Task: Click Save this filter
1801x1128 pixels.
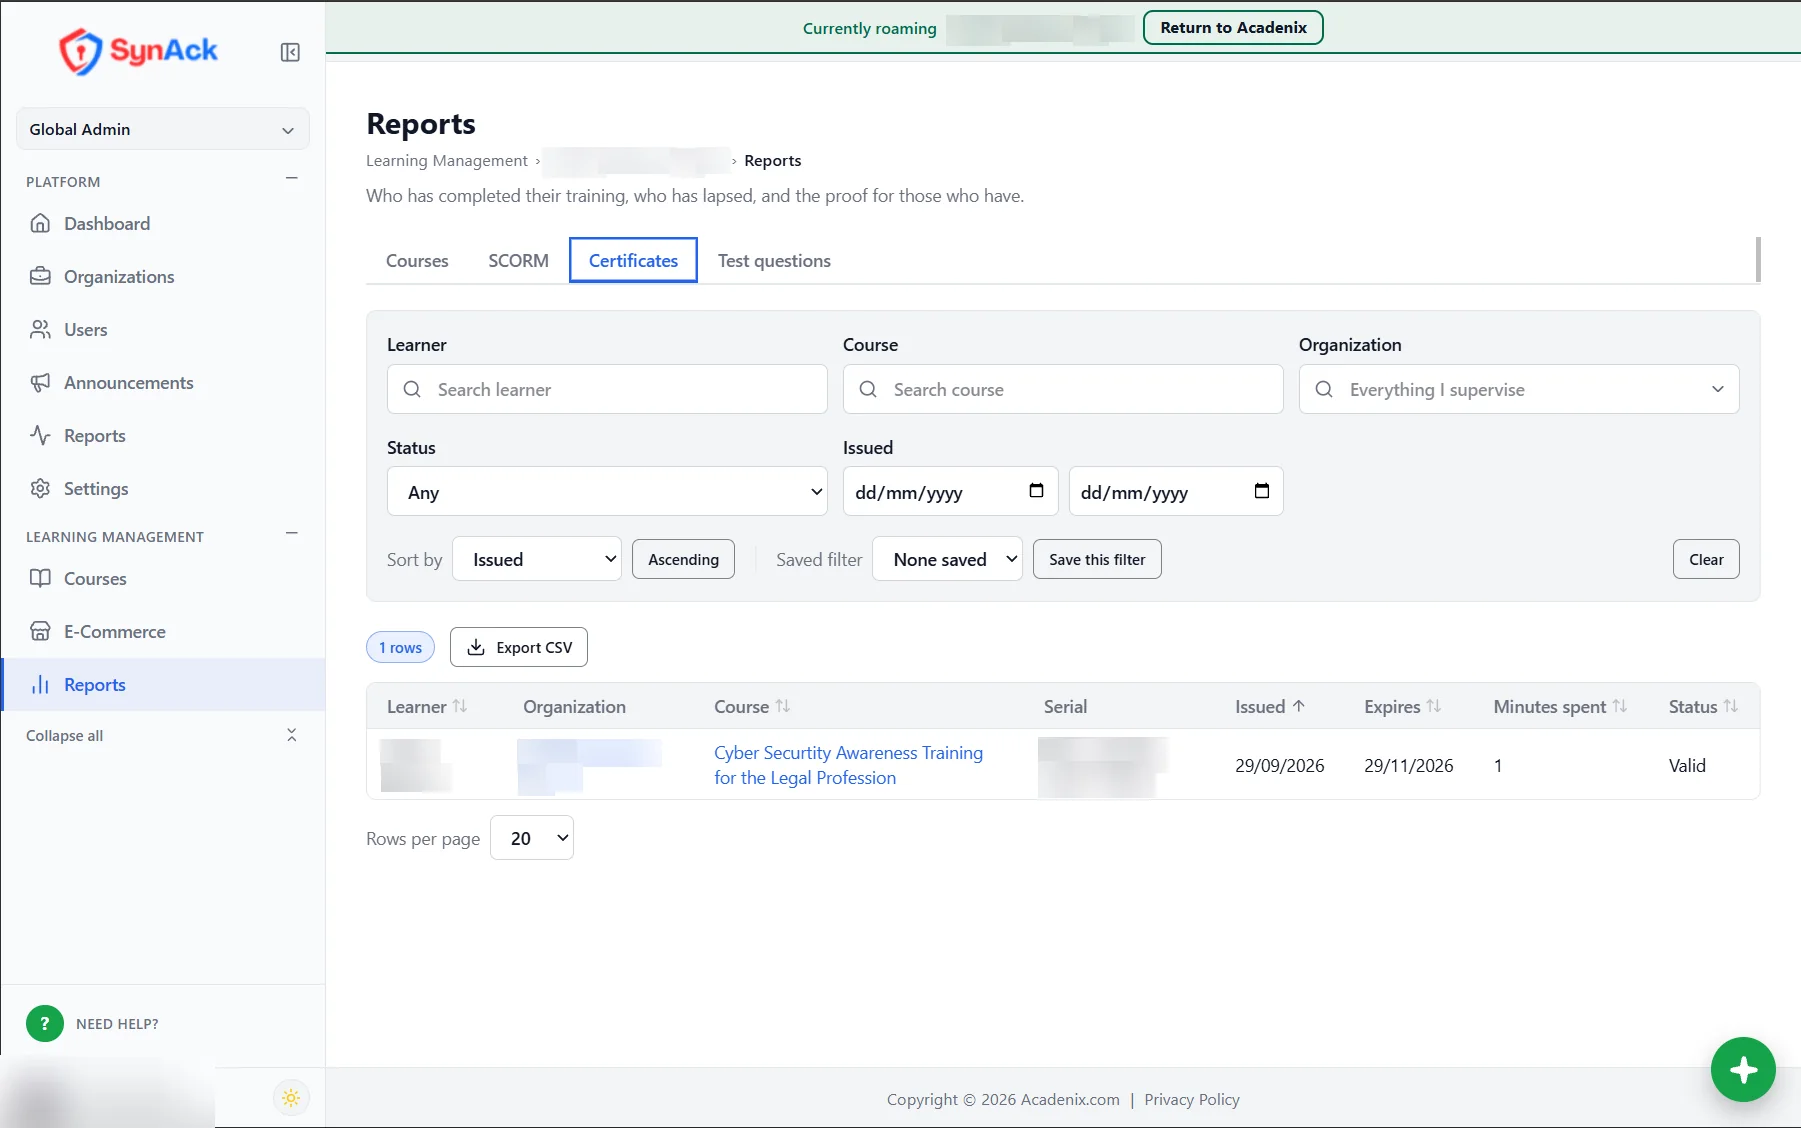Action: tap(1097, 559)
